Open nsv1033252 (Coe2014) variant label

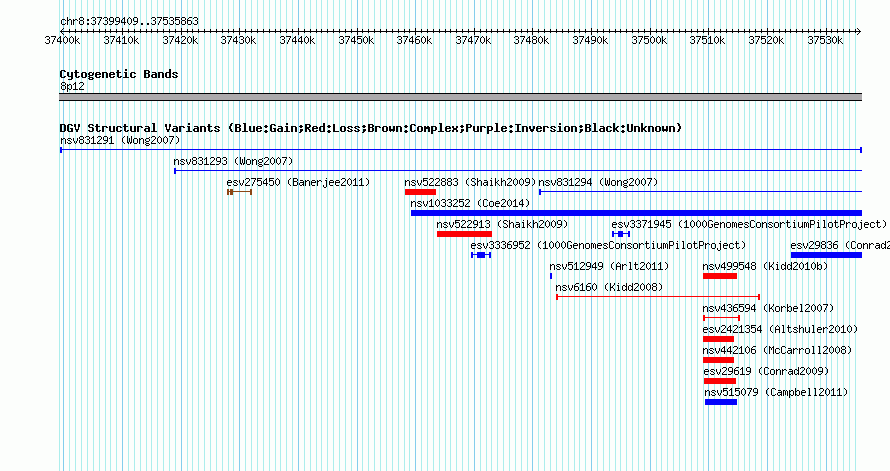(470, 203)
